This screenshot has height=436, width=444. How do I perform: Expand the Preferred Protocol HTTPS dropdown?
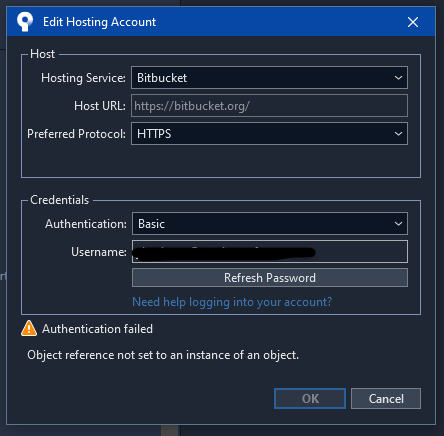tap(269, 134)
